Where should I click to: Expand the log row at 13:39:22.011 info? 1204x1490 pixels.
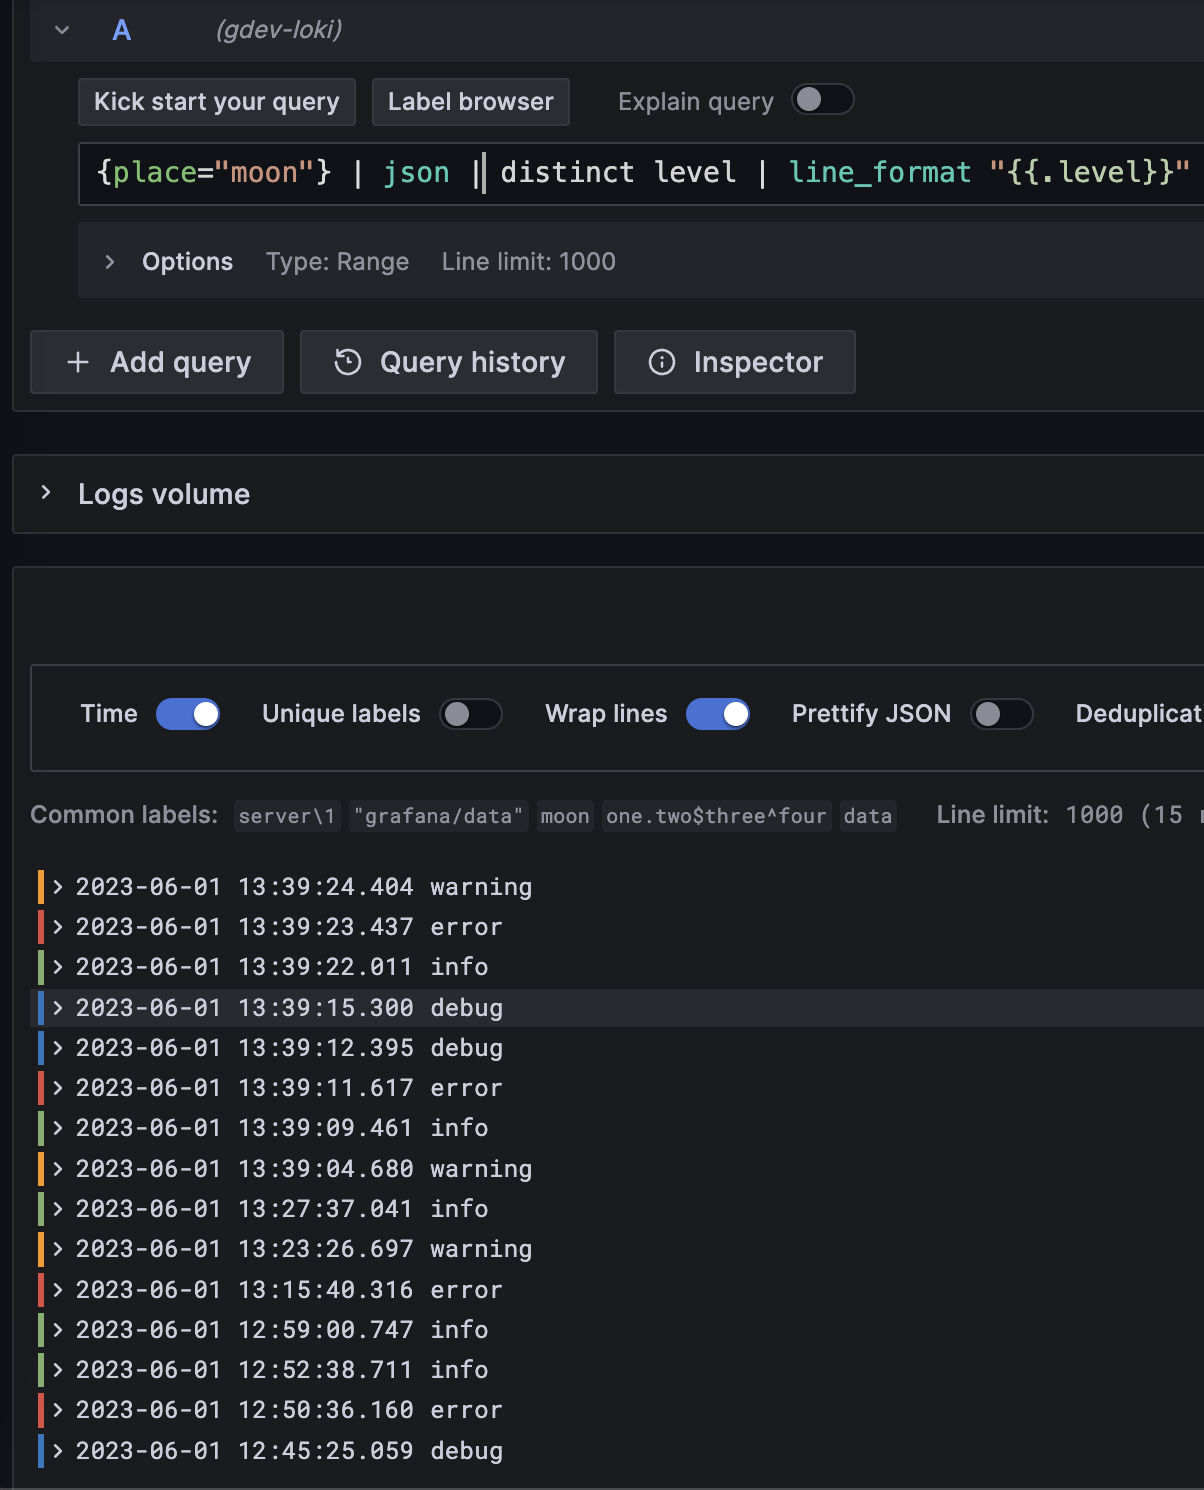[x=57, y=967]
